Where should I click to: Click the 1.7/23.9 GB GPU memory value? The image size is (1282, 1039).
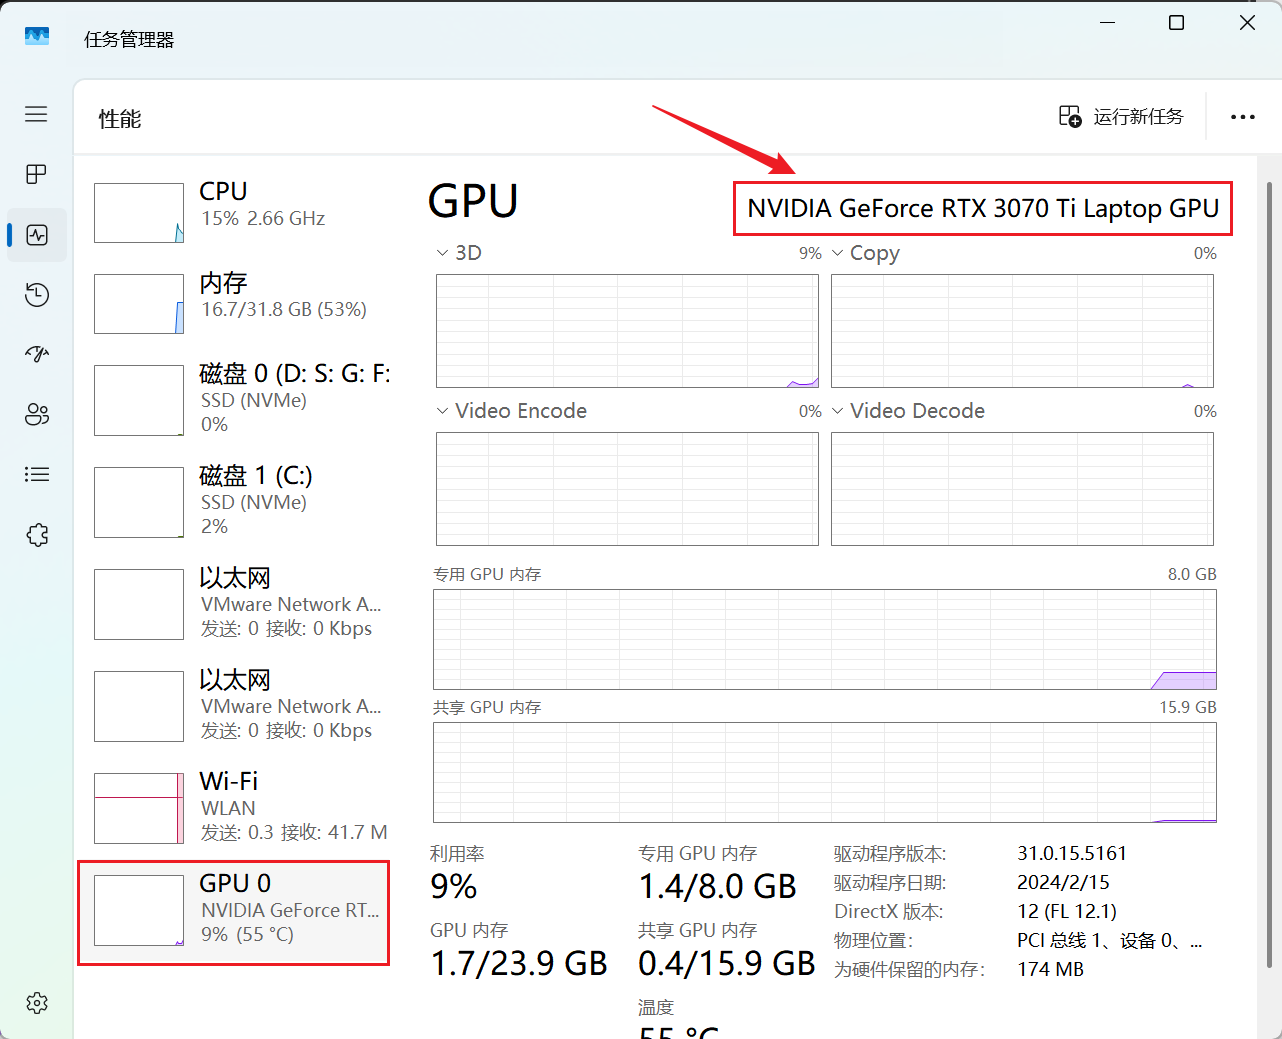519,963
